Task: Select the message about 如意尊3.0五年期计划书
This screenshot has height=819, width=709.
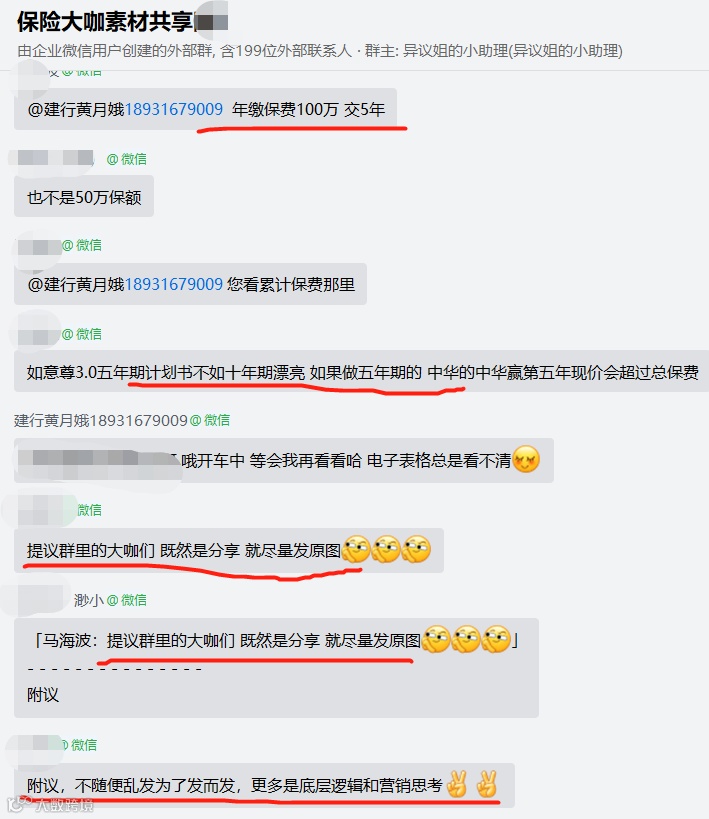Action: pyautogui.click(x=363, y=372)
